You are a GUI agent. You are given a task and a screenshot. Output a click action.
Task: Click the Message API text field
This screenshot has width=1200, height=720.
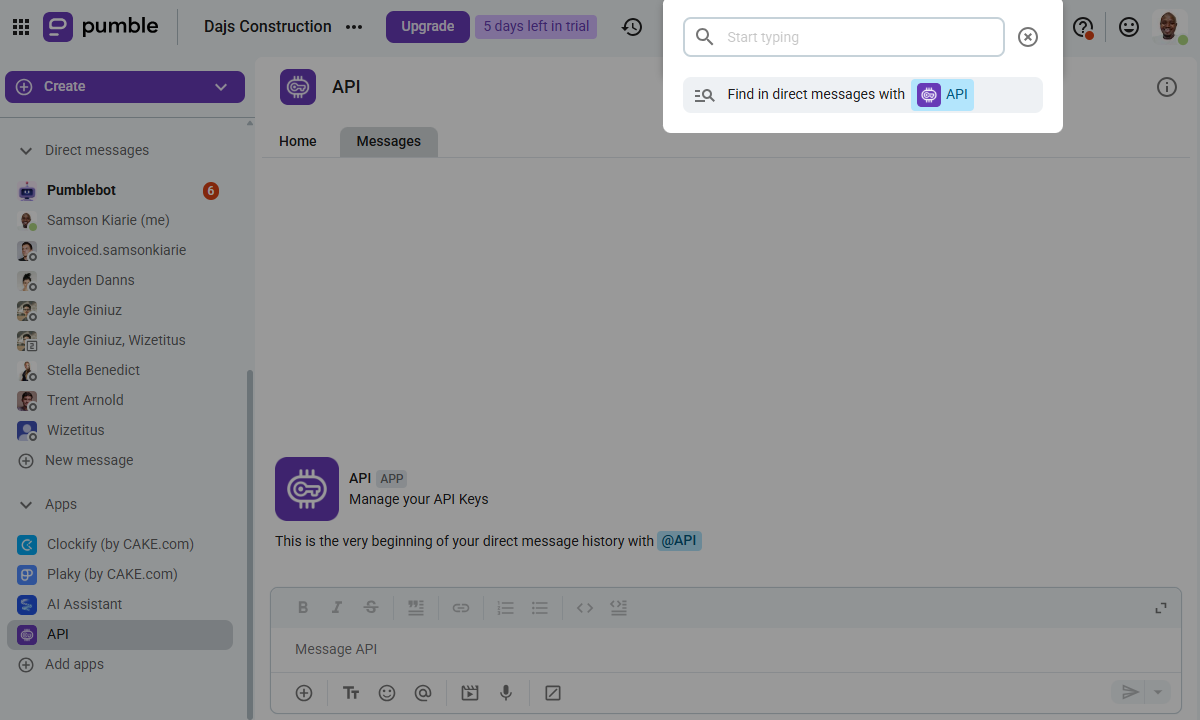point(725,650)
